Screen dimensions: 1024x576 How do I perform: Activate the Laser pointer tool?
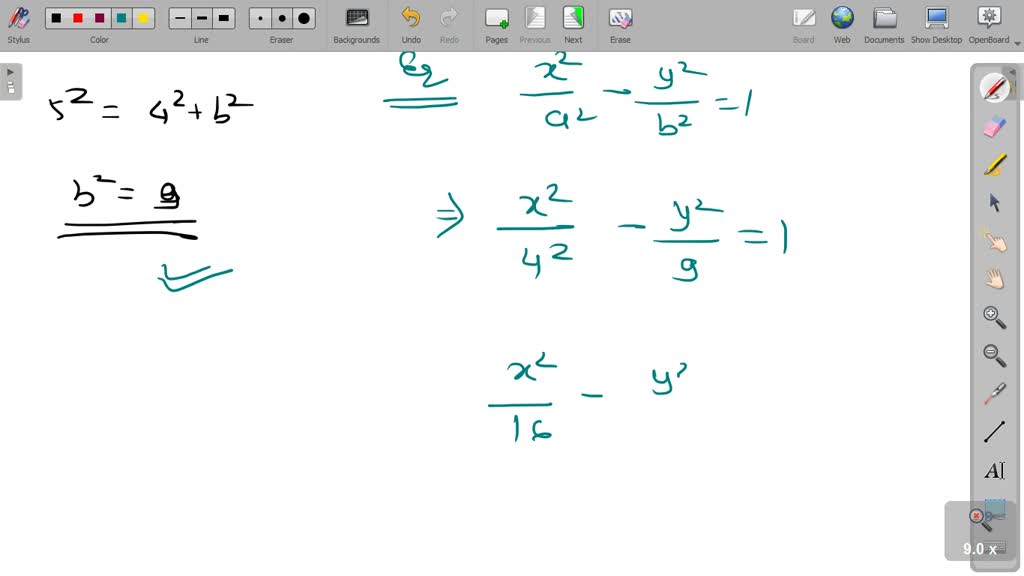tap(994, 392)
